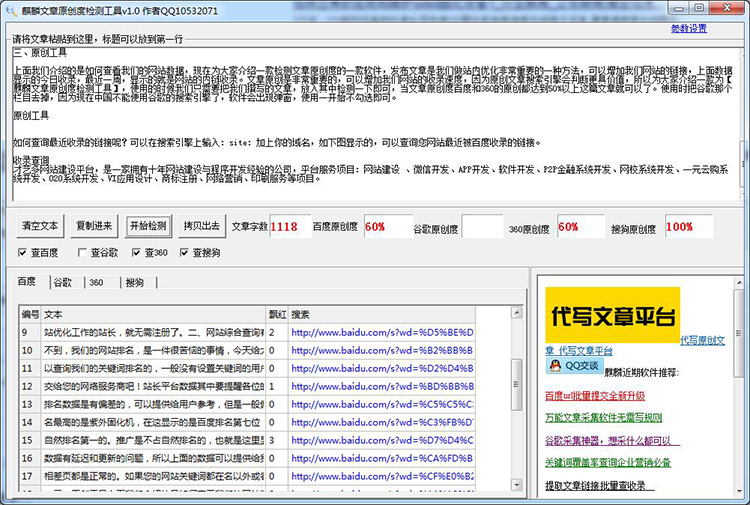This screenshot has height=505, width=750.
Task: Click the 飘红 column header
Action: (x=277, y=315)
